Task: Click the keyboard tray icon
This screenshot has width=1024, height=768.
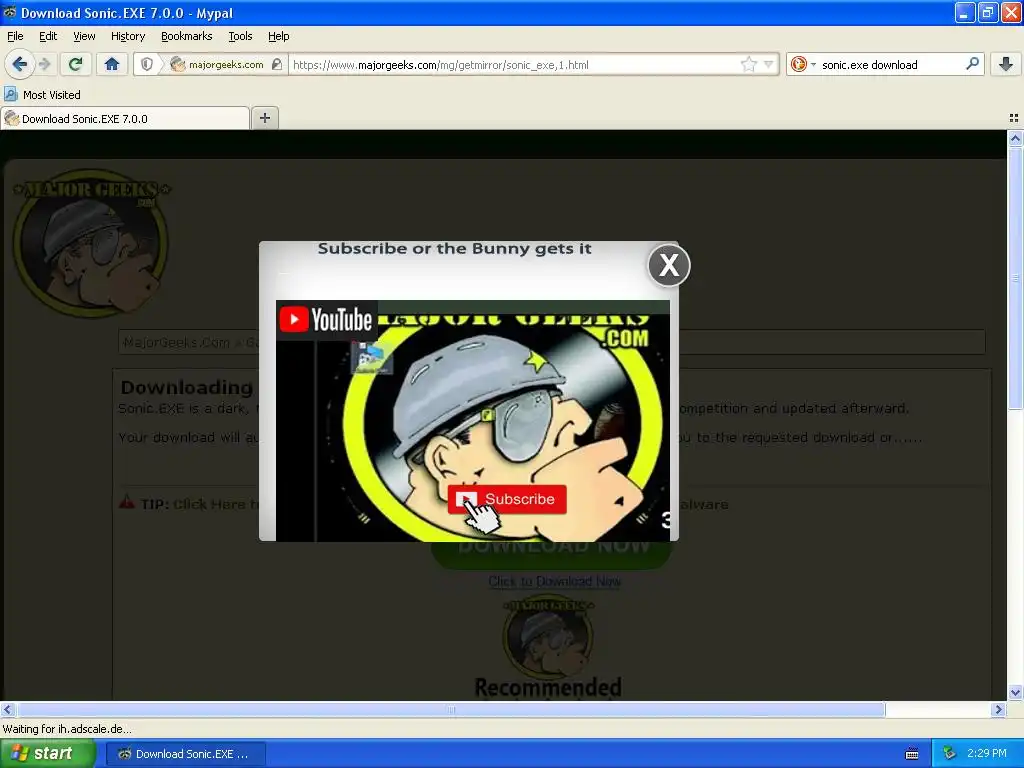Action: [912, 754]
